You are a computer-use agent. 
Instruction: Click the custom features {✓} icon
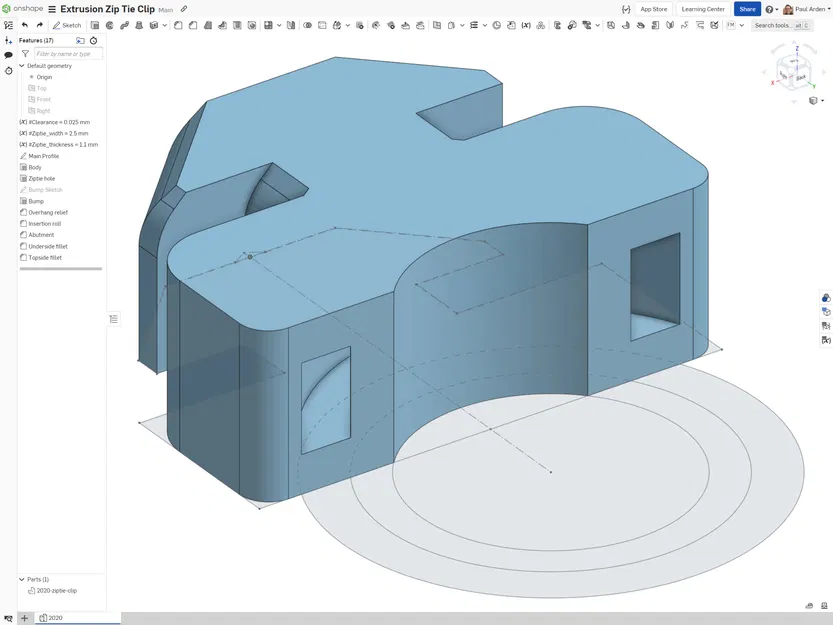point(626,9)
